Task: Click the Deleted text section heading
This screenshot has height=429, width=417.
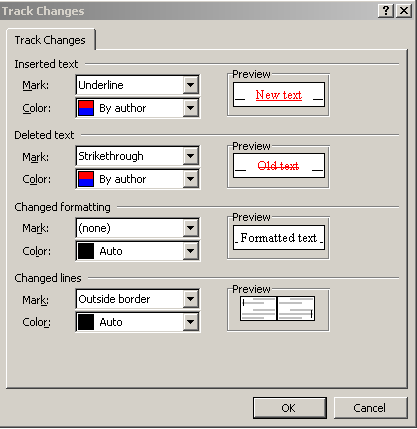Action: click(44, 135)
